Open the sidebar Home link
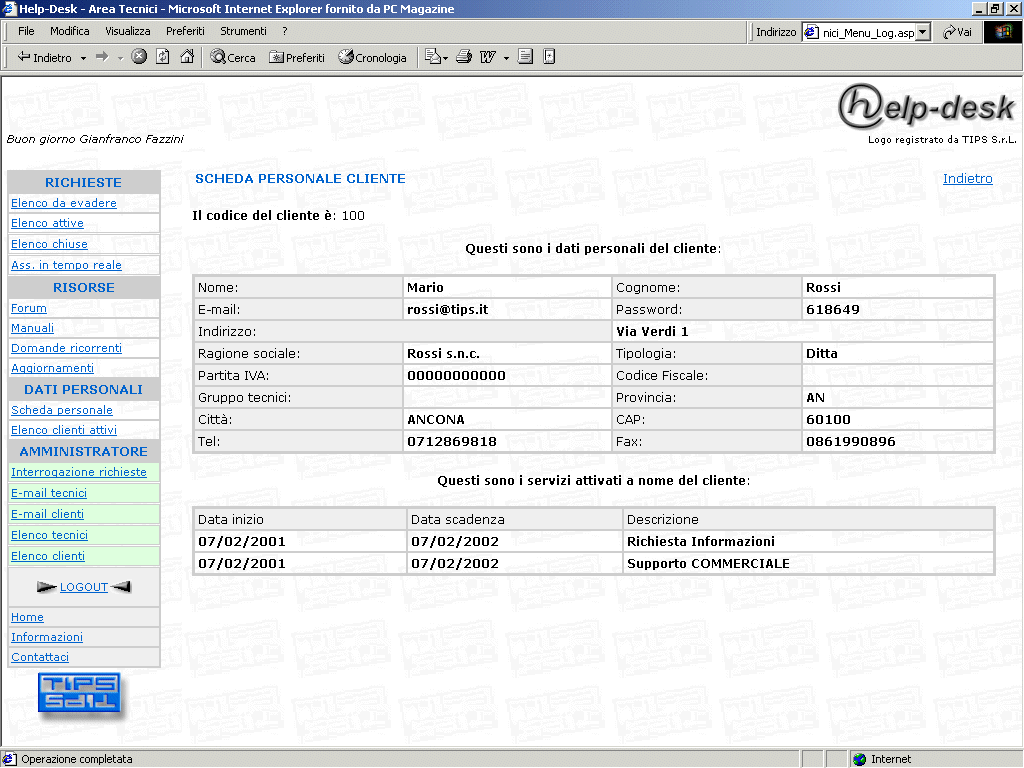Image resolution: width=1024 pixels, height=768 pixels. [27, 617]
